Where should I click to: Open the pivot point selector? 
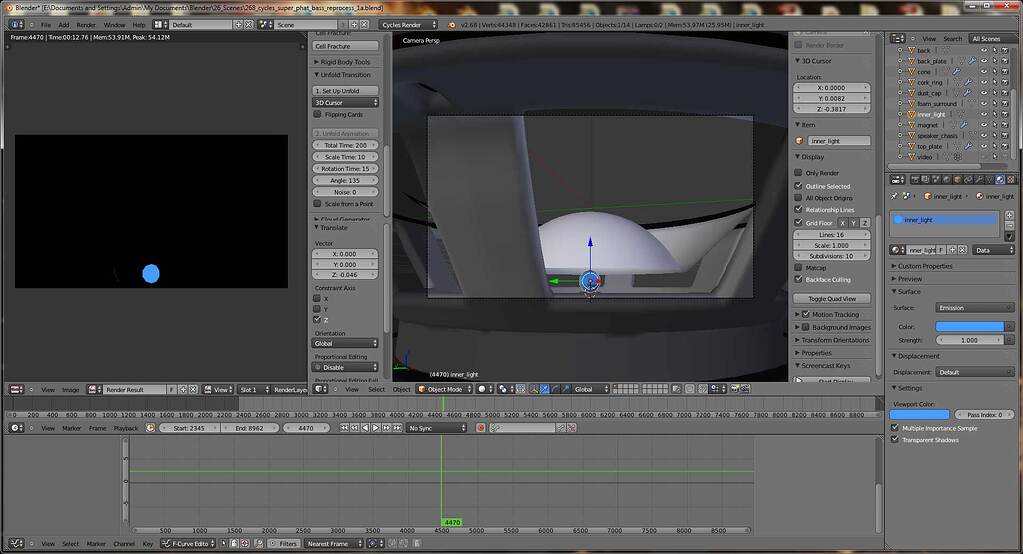504,389
